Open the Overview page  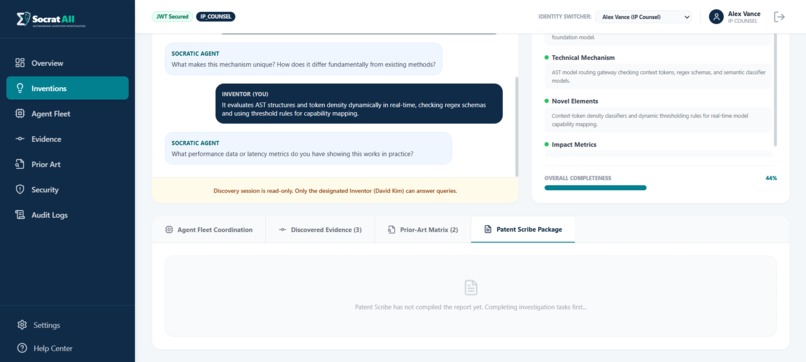tap(67, 63)
